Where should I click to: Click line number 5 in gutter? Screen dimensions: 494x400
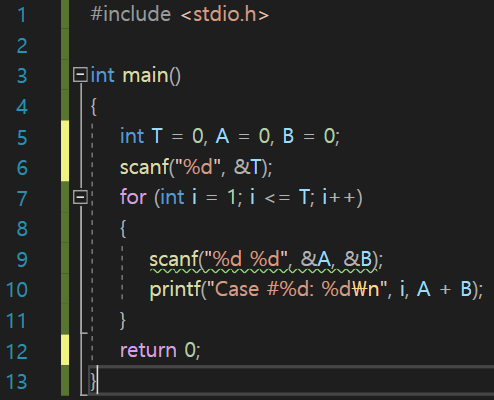tap(22, 137)
